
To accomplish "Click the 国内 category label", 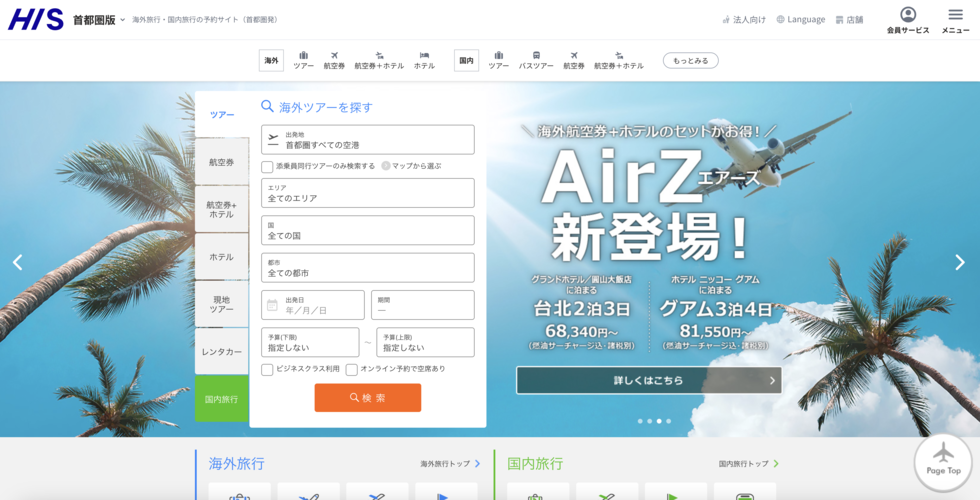I will tap(466, 61).
